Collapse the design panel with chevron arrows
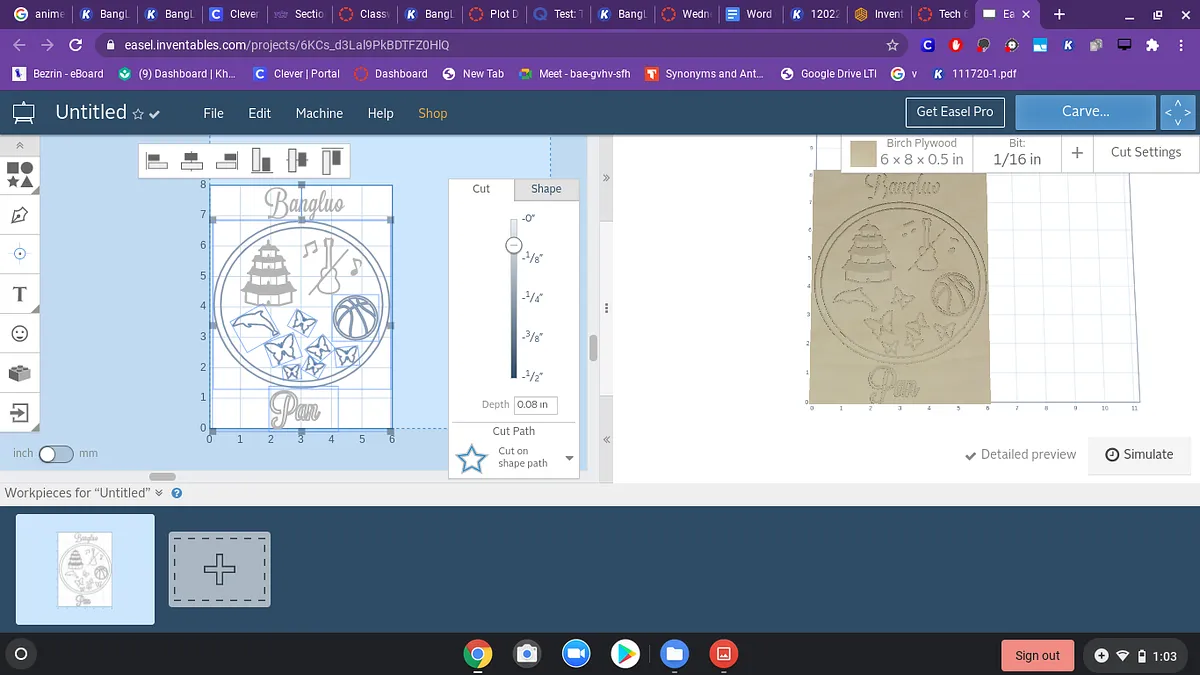This screenshot has height=675, width=1200. pyautogui.click(x=605, y=177)
